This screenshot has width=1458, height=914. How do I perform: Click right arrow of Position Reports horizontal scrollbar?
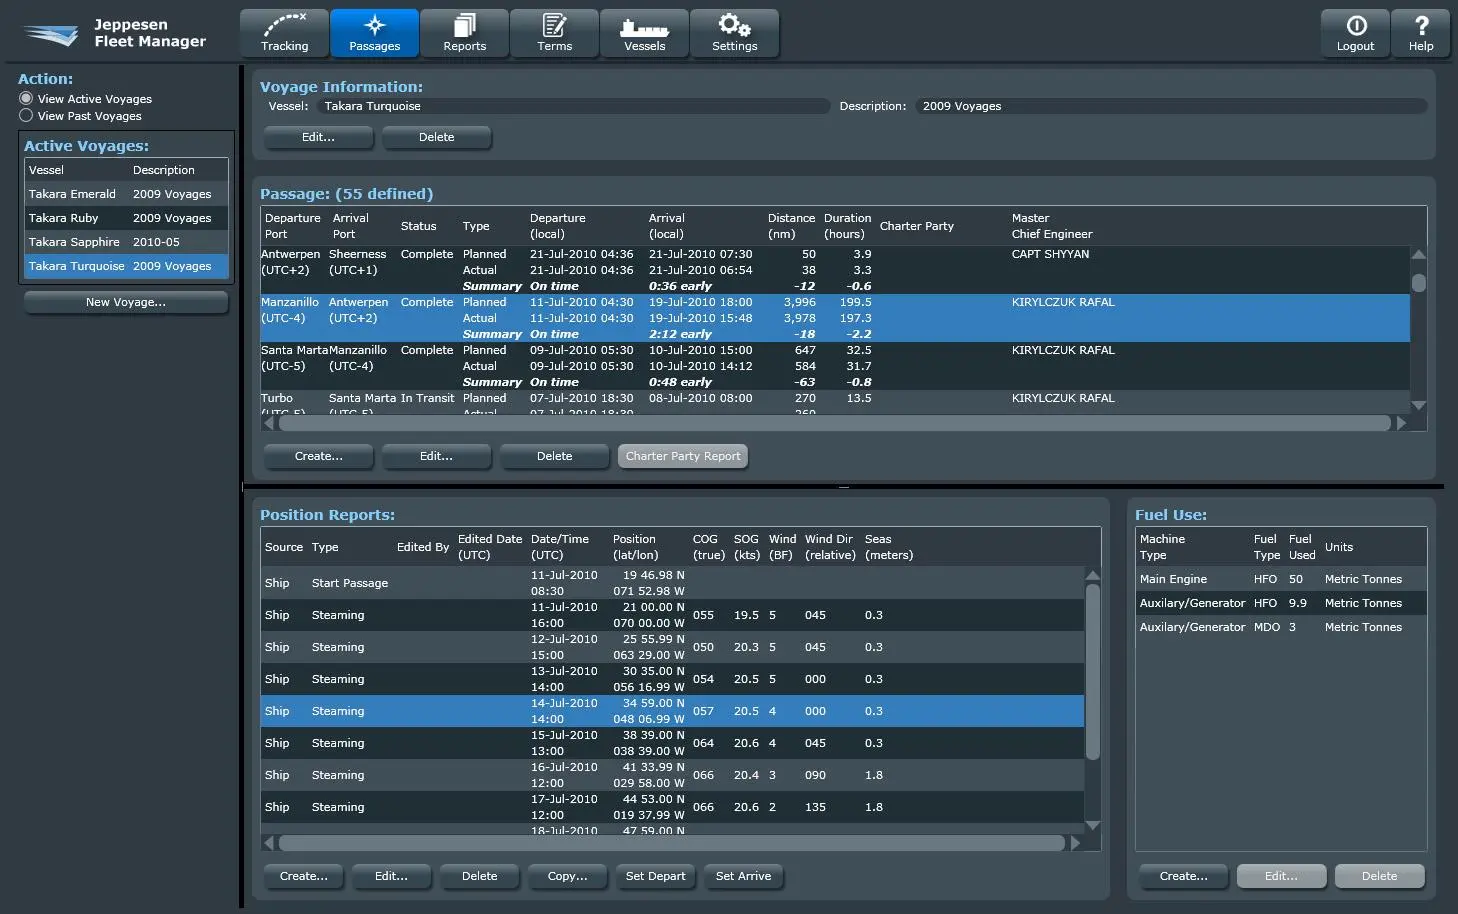tap(1075, 843)
